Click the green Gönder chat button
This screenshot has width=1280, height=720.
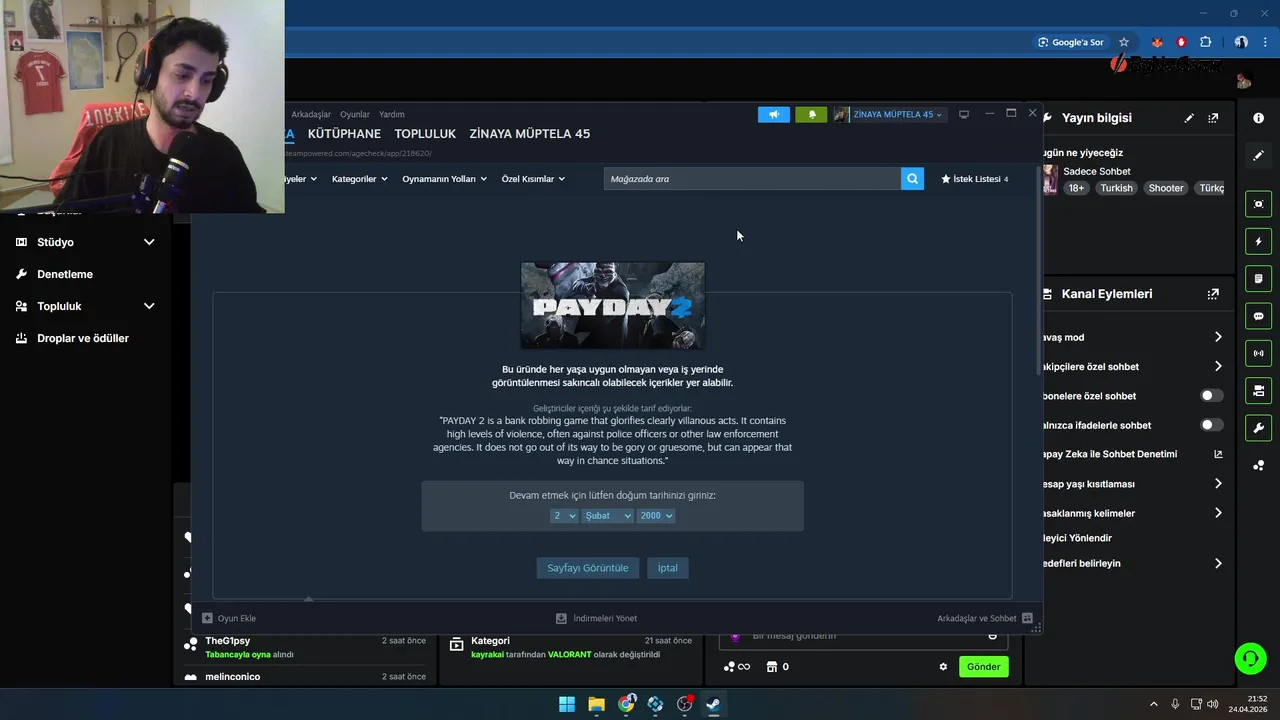coord(983,667)
